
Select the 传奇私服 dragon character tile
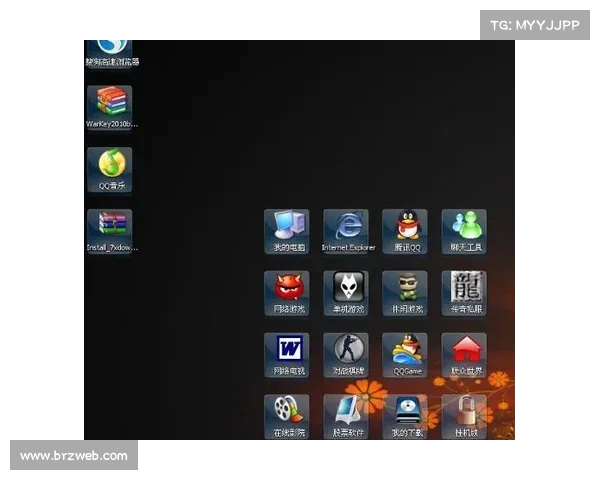[465, 293]
